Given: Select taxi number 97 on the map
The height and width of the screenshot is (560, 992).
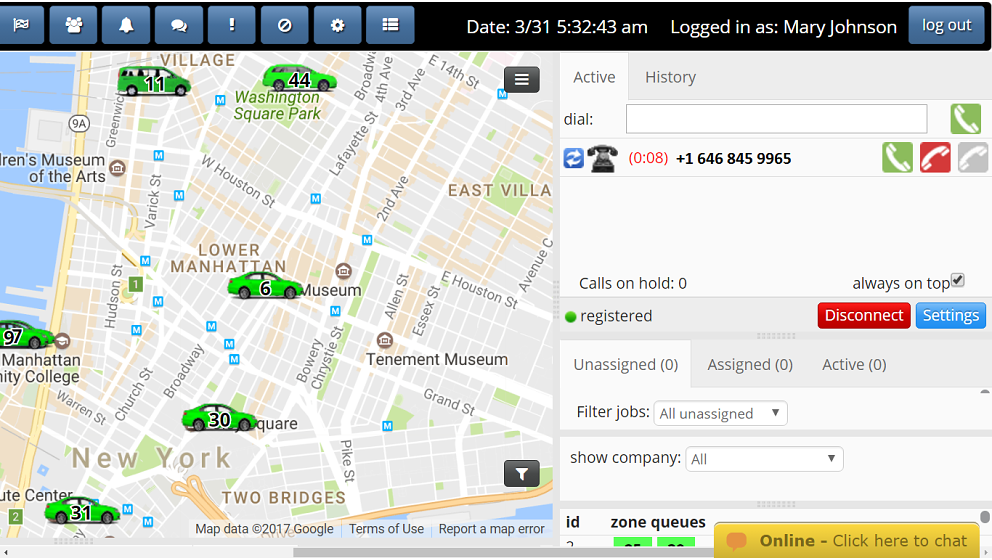Looking at the screenshot, I should [25, 335].
